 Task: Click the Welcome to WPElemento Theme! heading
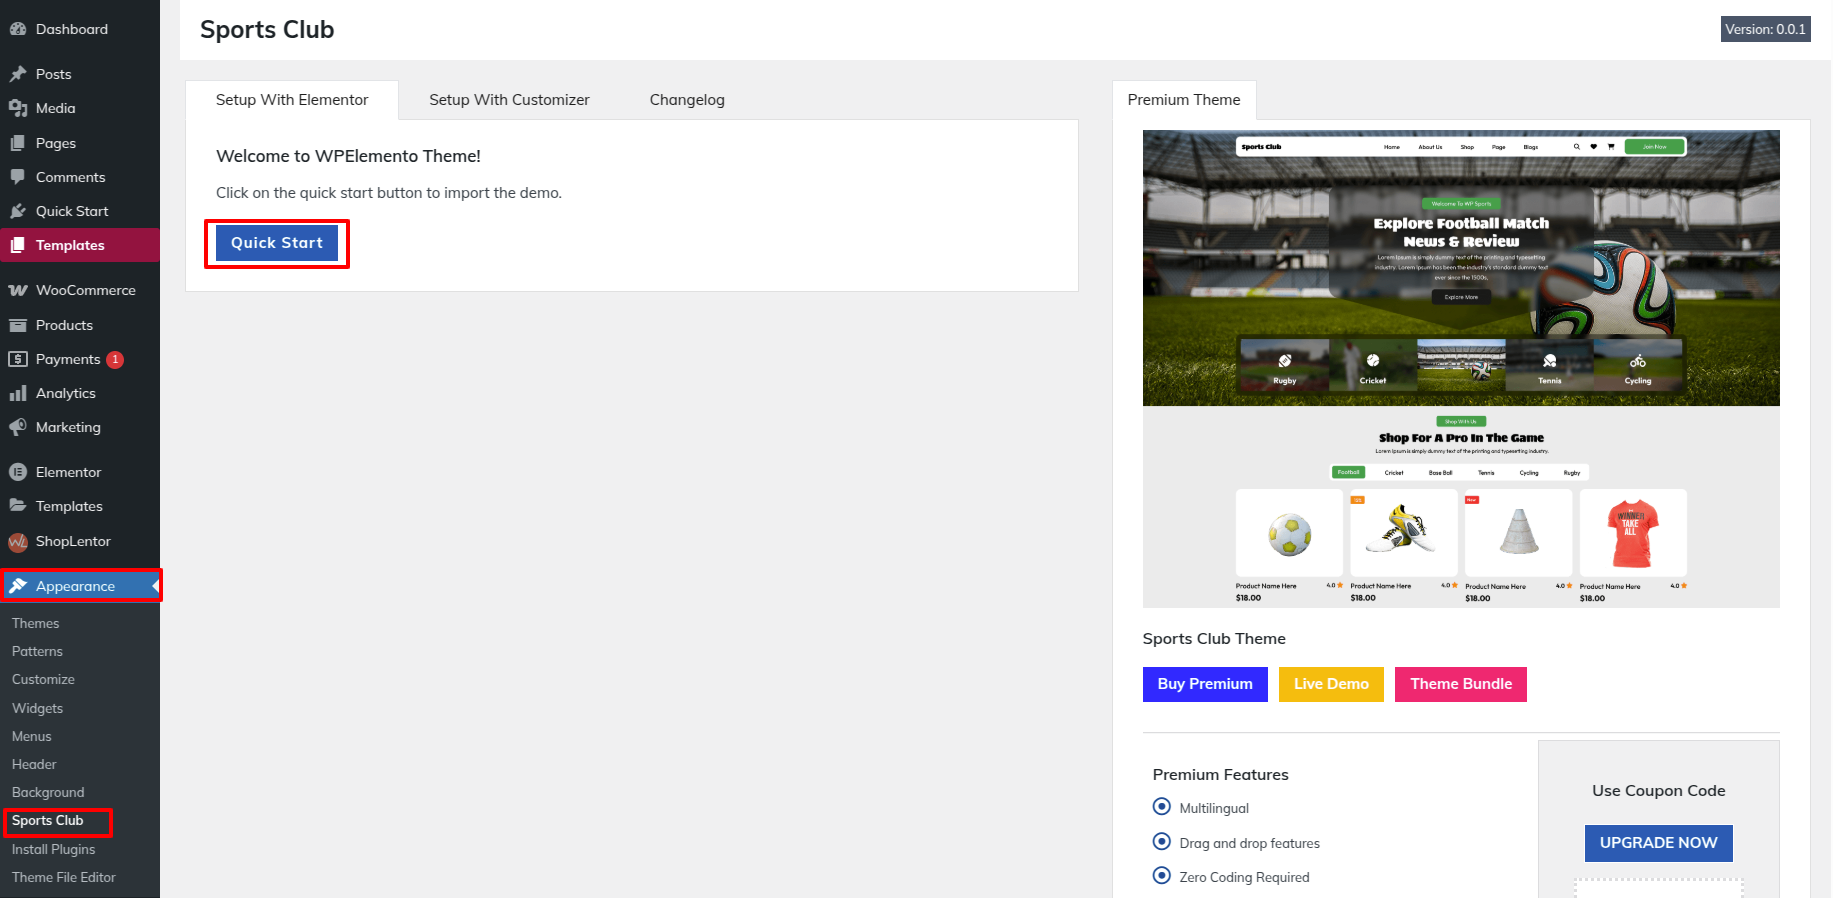click(348, 156)
